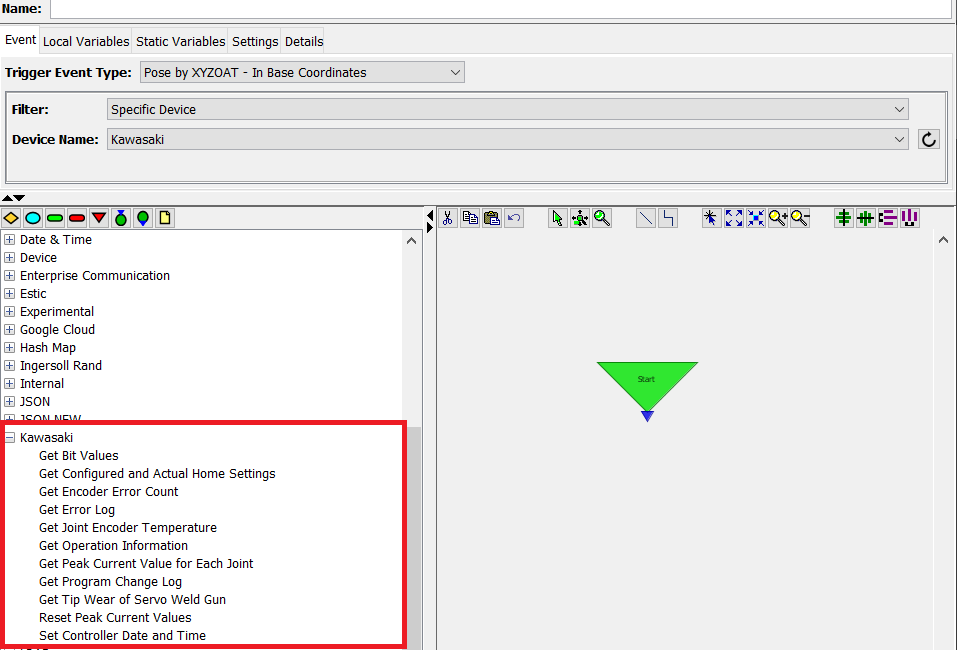Viewport: 957px width, 650px height.
Task: Select the yellow note page icon
Action: (x=165, y=217)
